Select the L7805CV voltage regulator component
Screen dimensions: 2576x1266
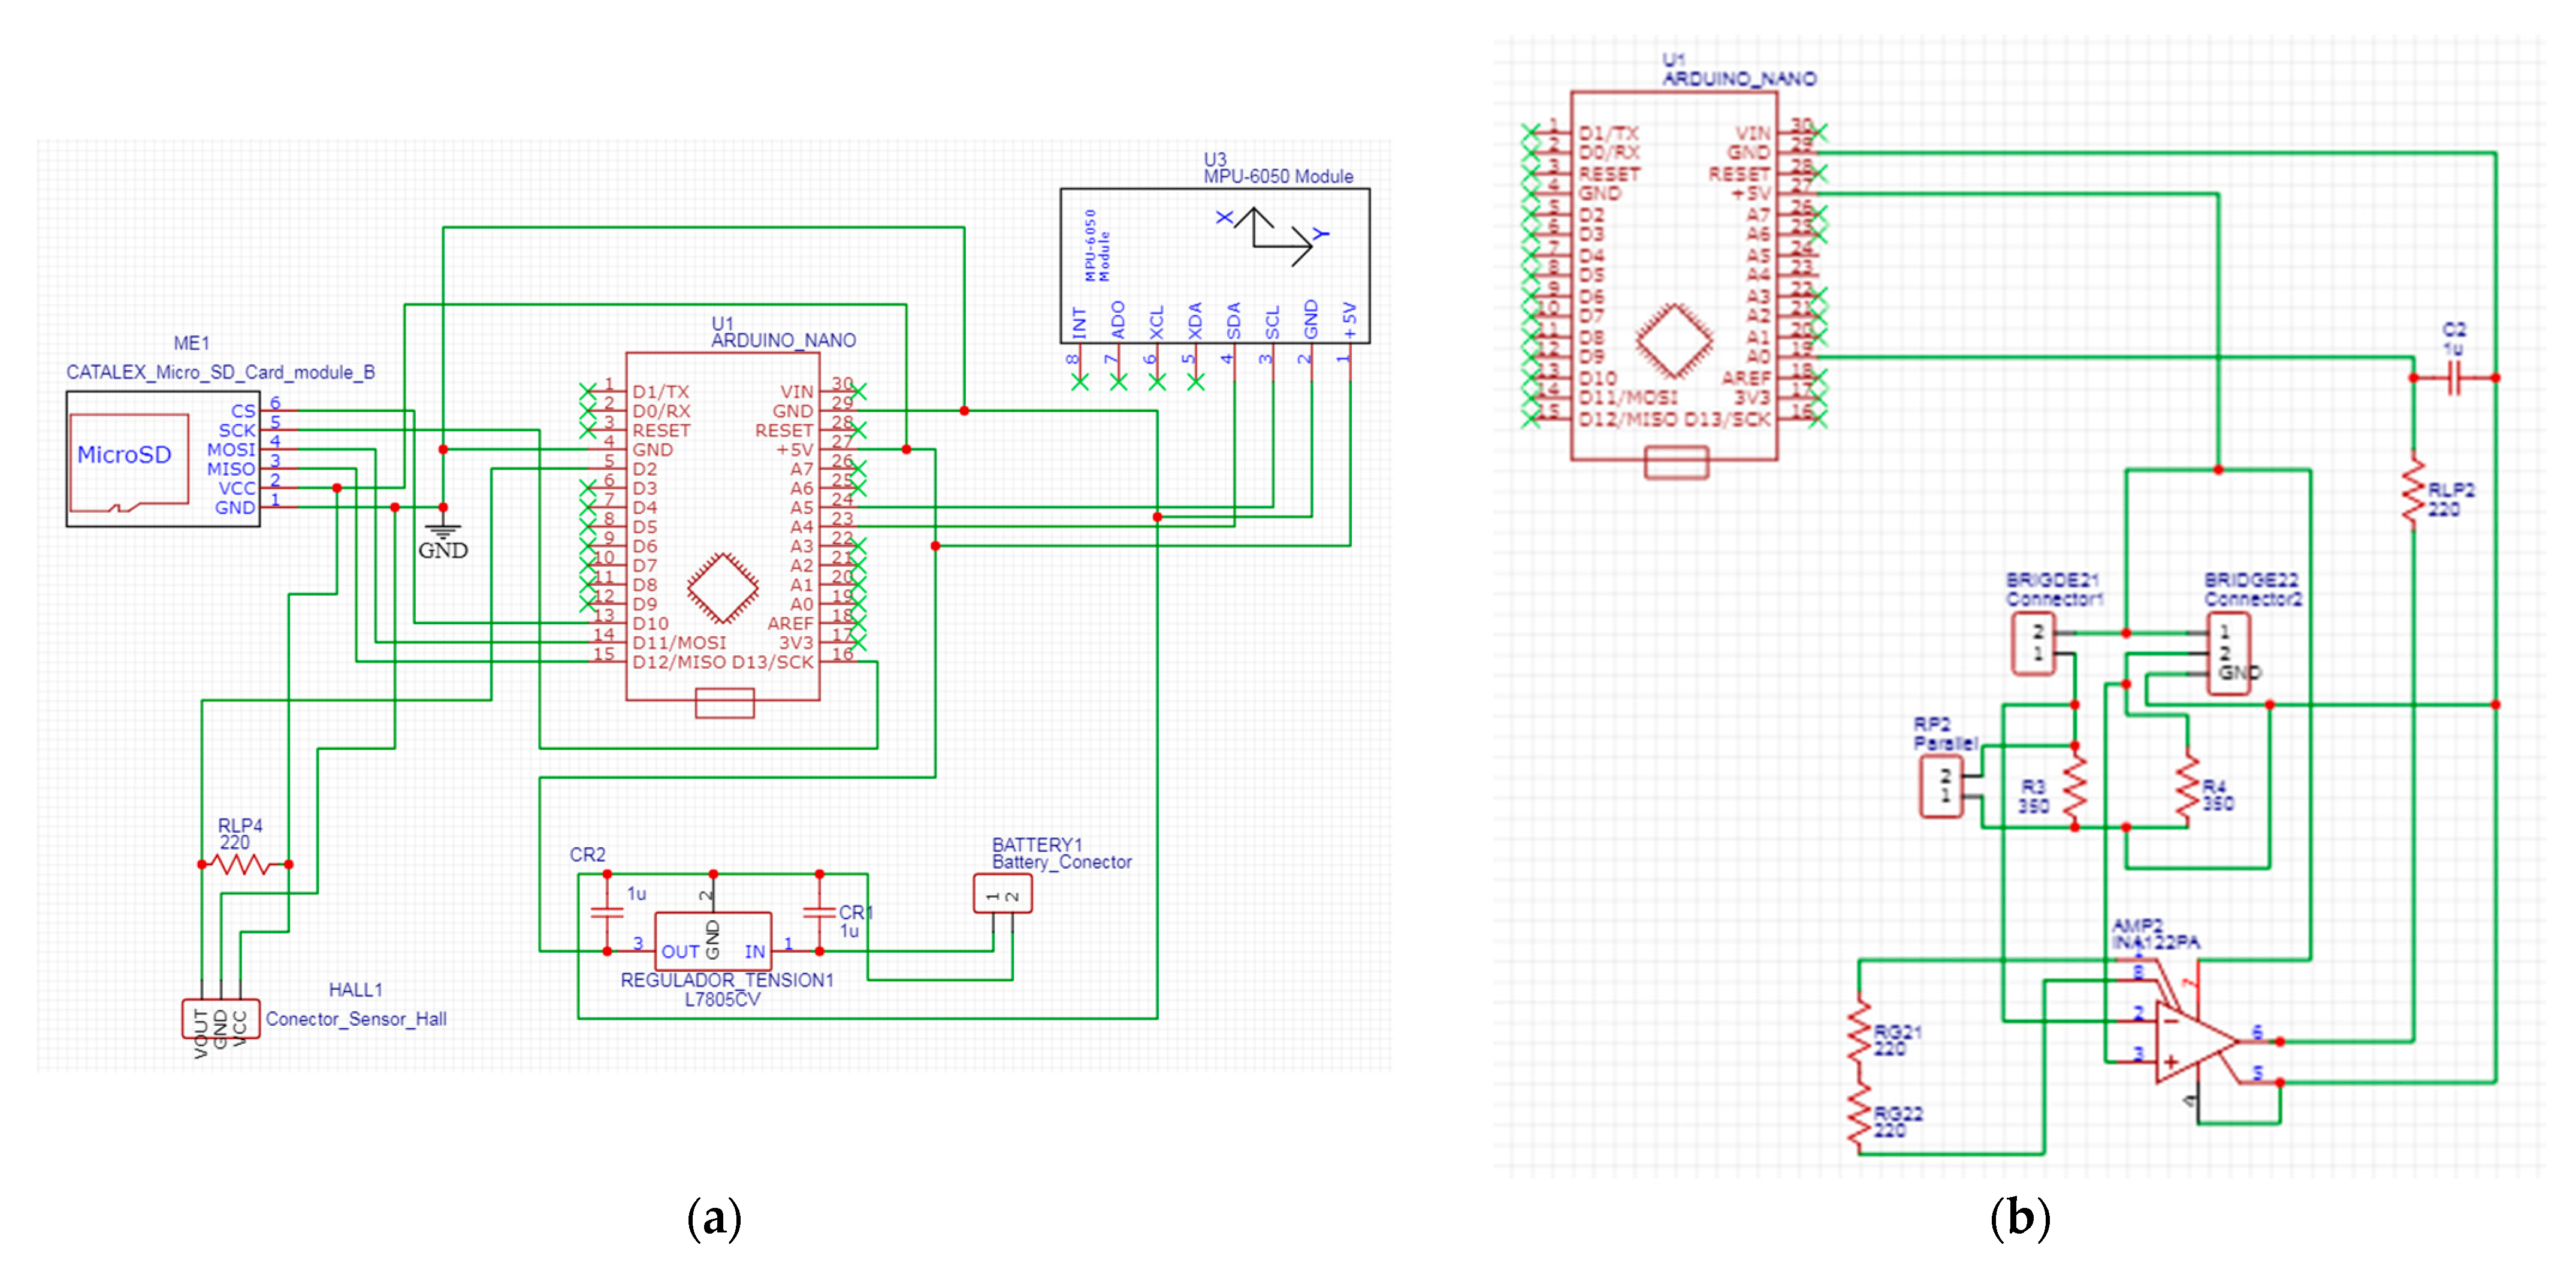coord(712,940)
